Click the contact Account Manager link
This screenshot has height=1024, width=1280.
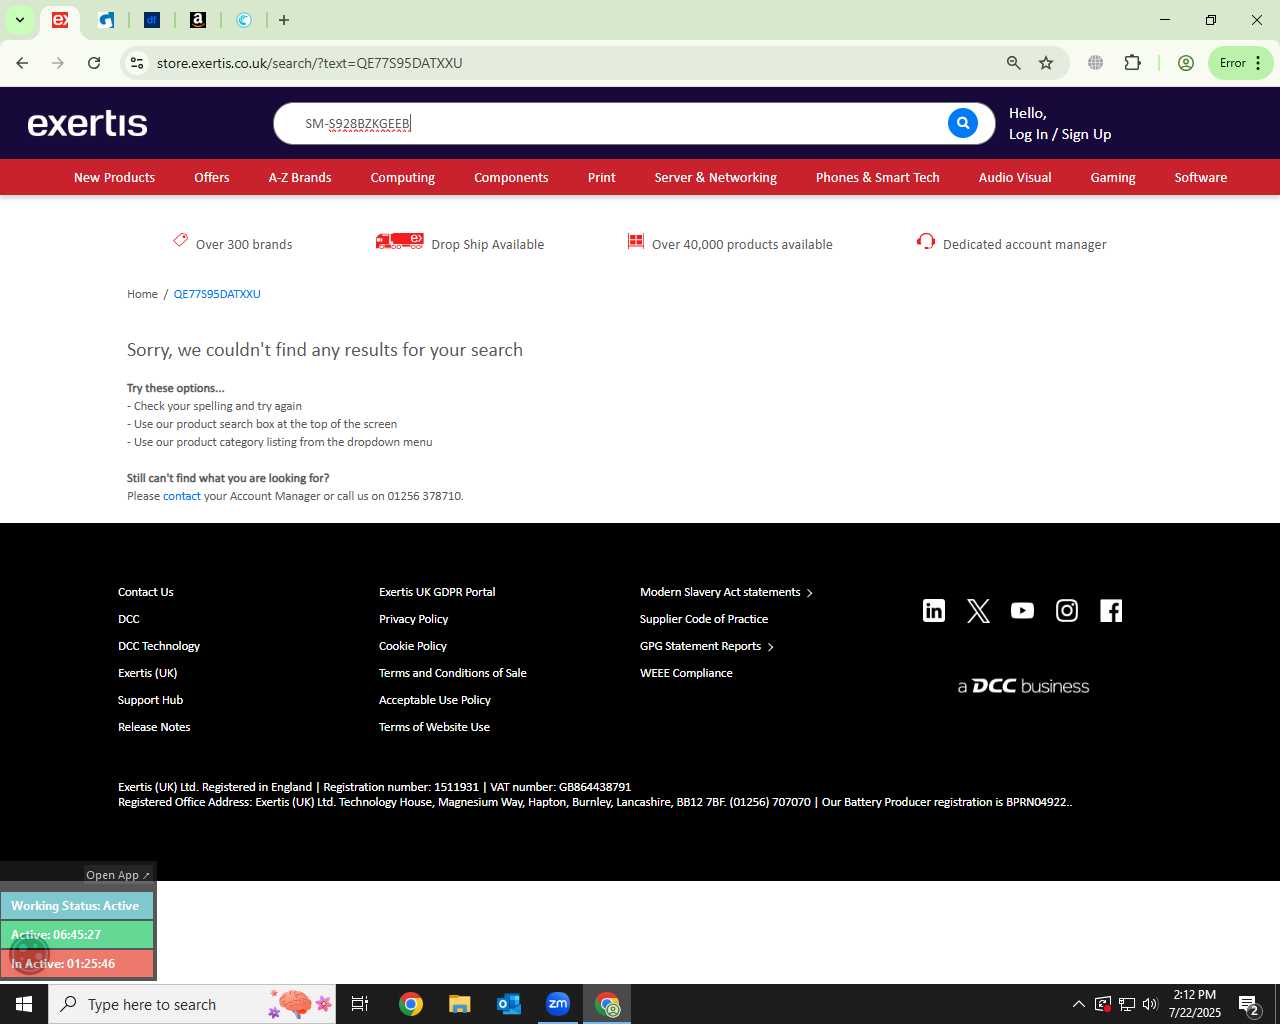pyautogui.click(x=182, y=496)
